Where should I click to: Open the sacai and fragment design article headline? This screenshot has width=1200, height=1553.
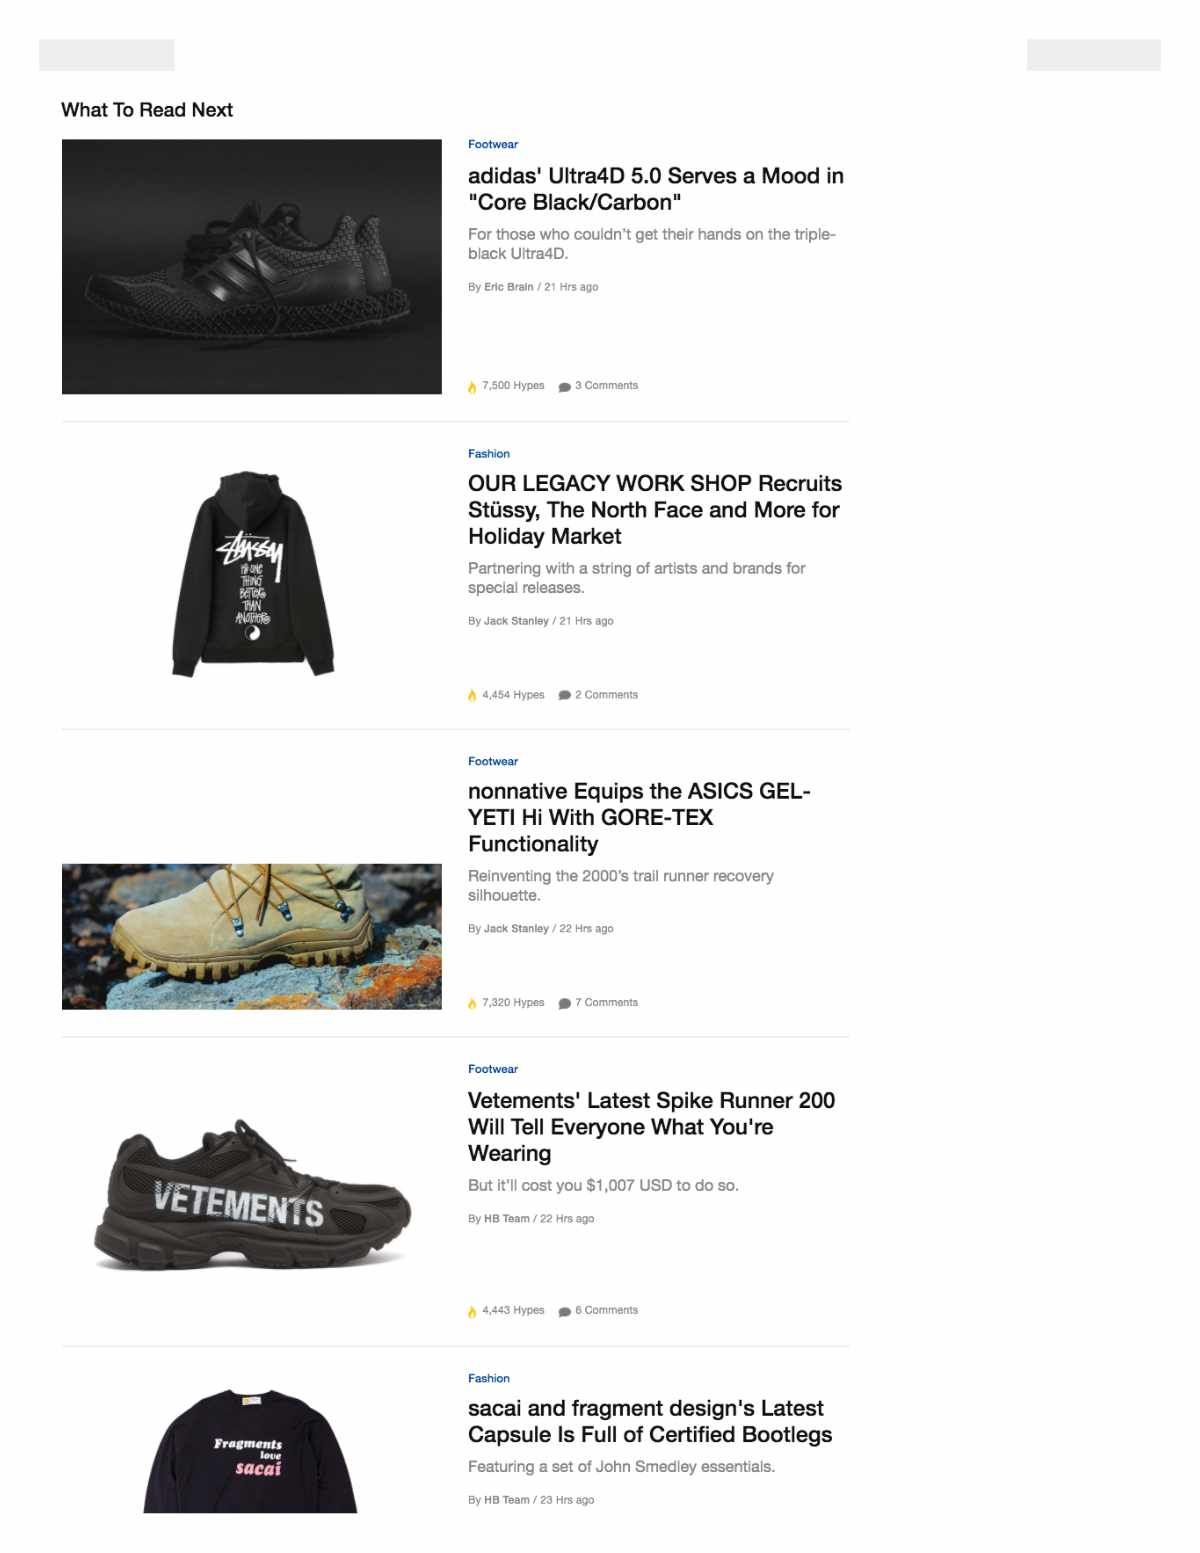click(650, 1421)
